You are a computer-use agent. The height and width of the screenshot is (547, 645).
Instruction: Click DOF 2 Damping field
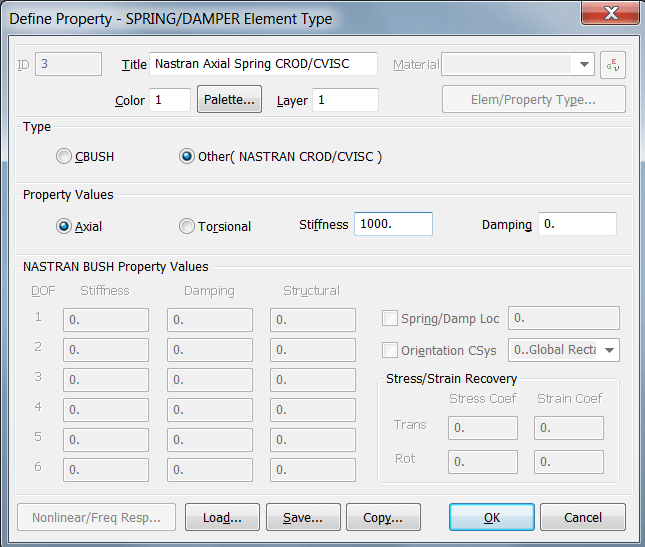210,350
